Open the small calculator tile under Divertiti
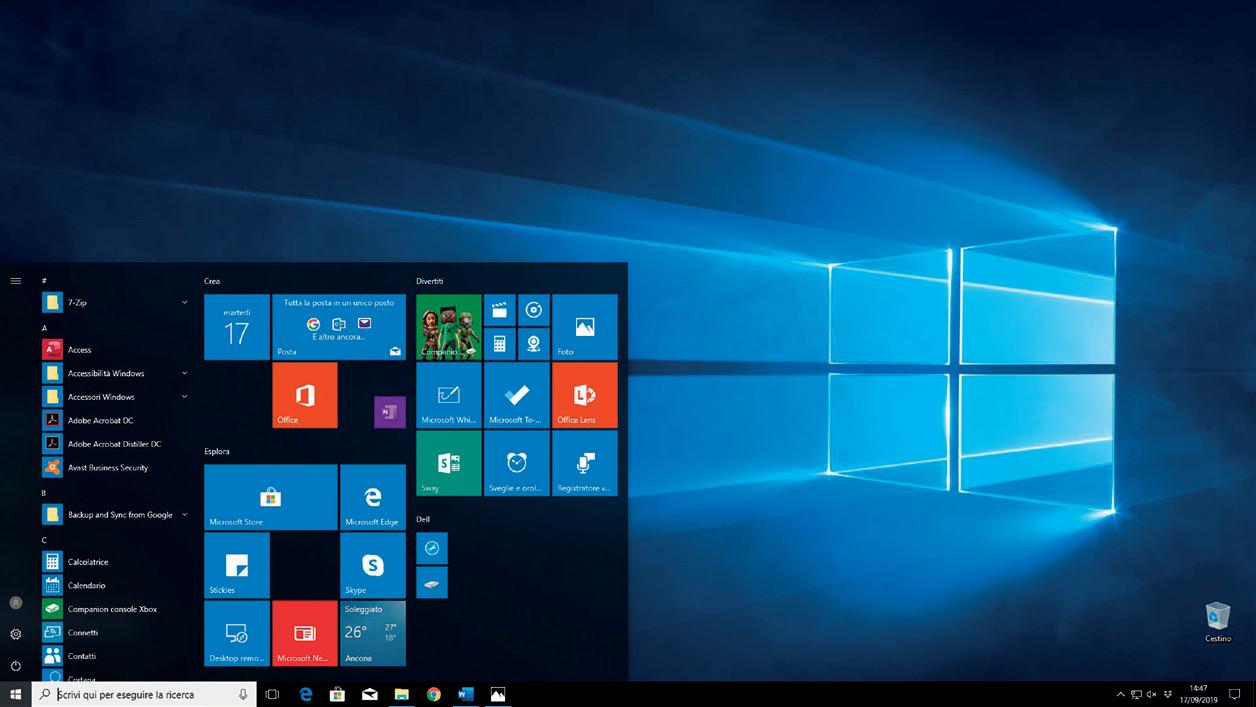The width and height of the screenshot is (1256, 707). (x=500, y=344)
